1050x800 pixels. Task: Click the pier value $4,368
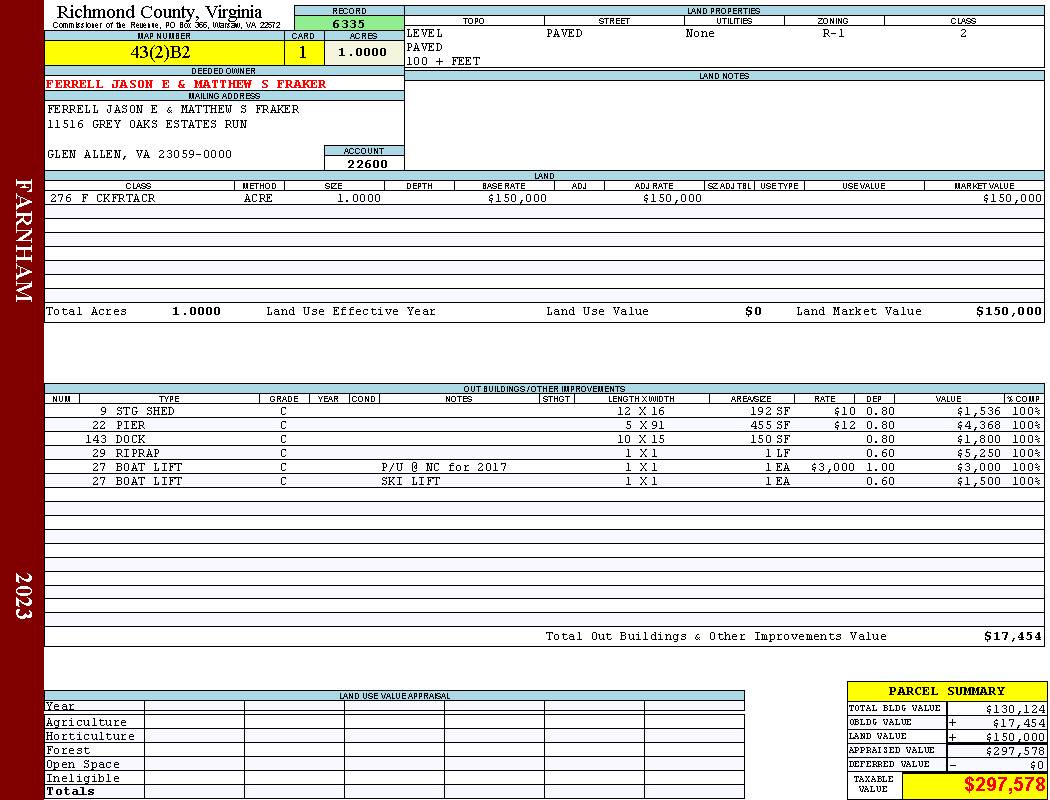(978, 425)
